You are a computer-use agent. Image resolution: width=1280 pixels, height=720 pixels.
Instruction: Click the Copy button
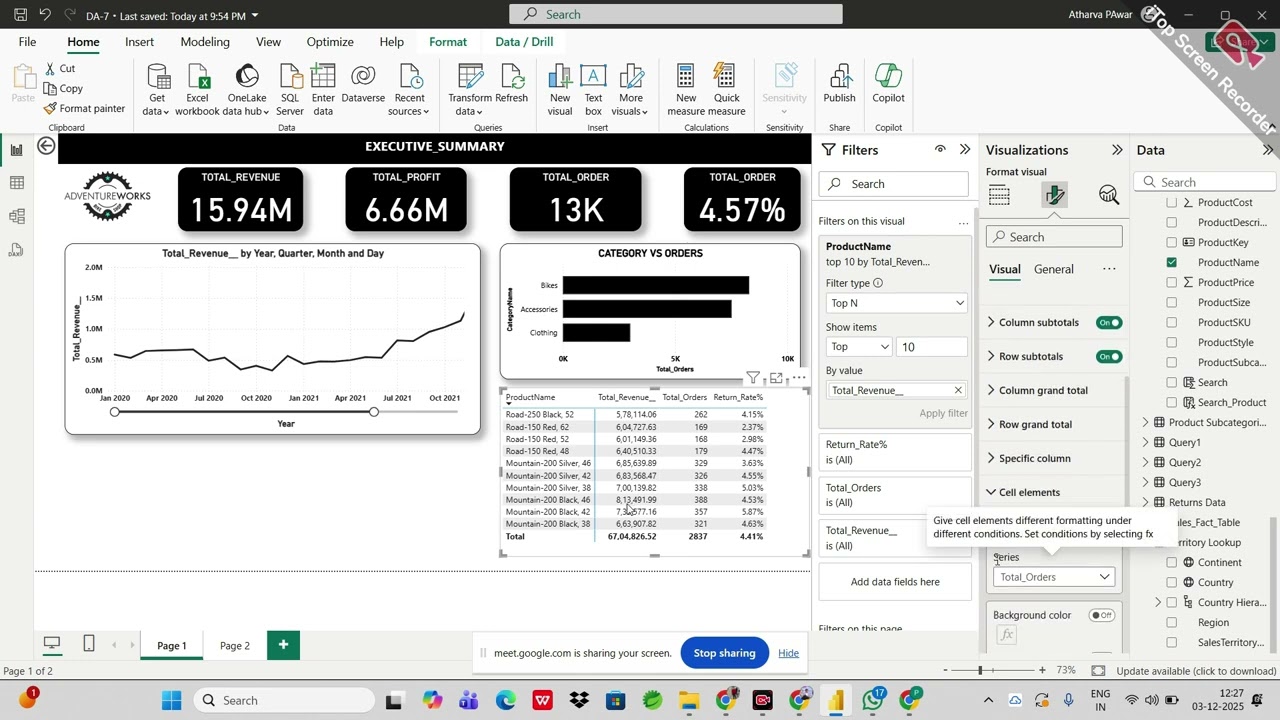pos(63,88)
